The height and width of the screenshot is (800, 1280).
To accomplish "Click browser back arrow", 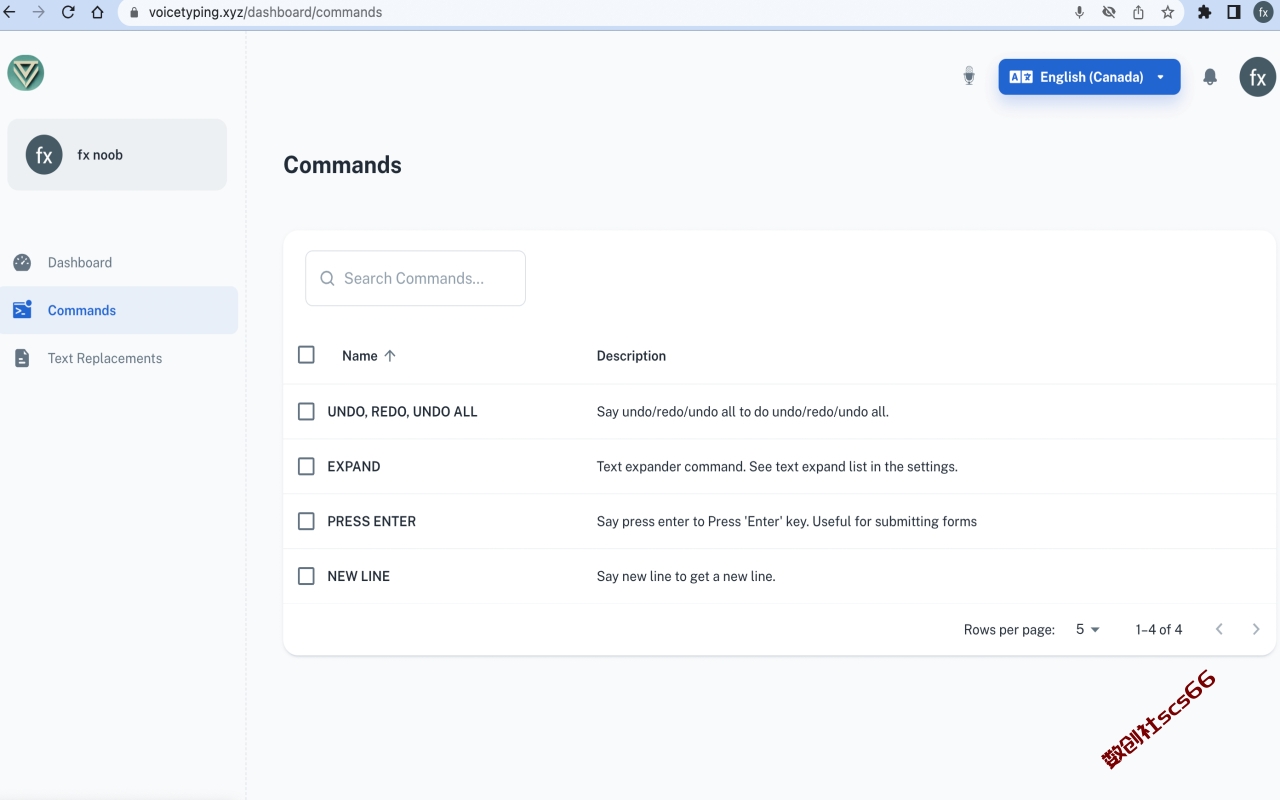I will [9, 12].
